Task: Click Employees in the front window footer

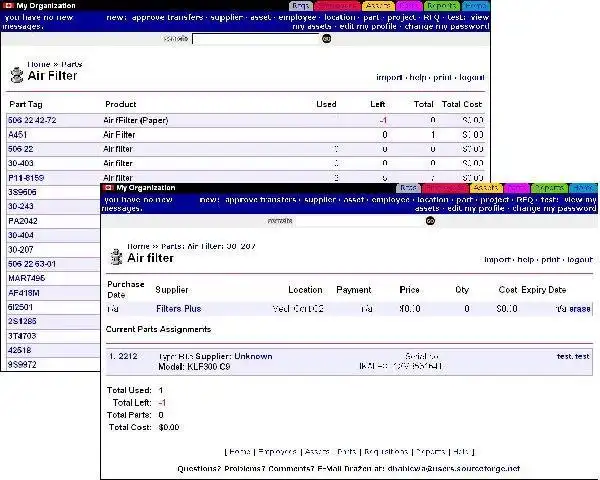Action: [x=277, y=452]
